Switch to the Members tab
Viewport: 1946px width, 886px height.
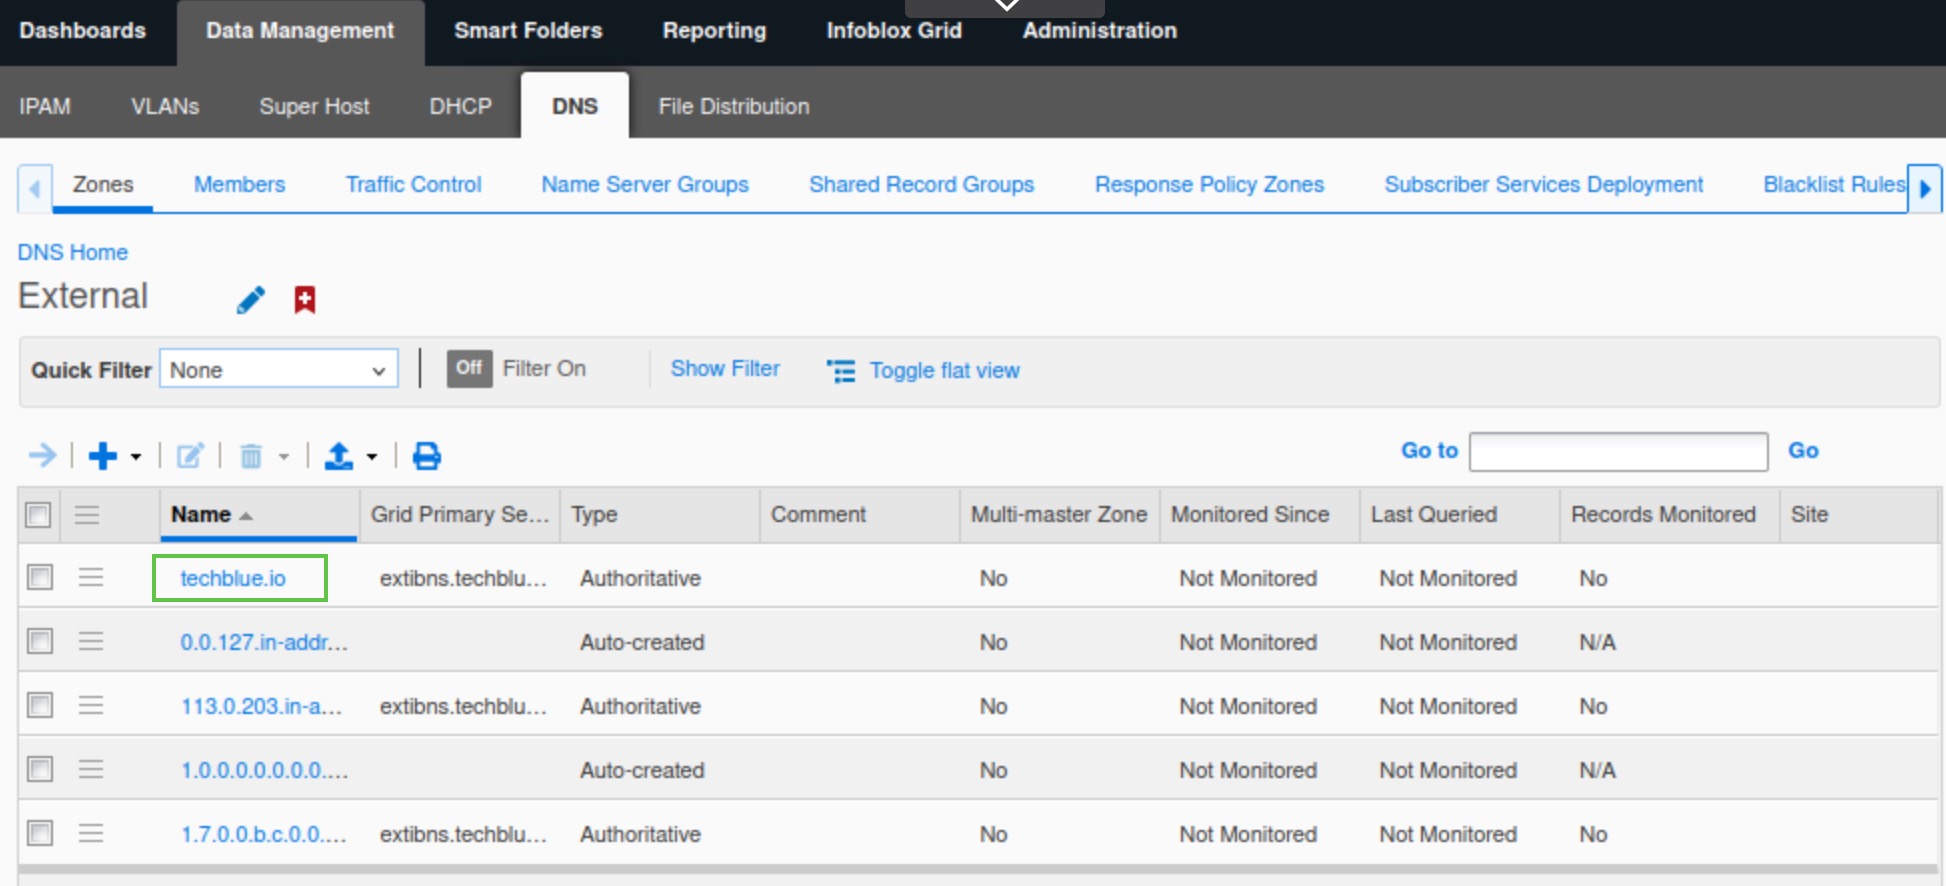pyautogui.click(x=239, y=185)
